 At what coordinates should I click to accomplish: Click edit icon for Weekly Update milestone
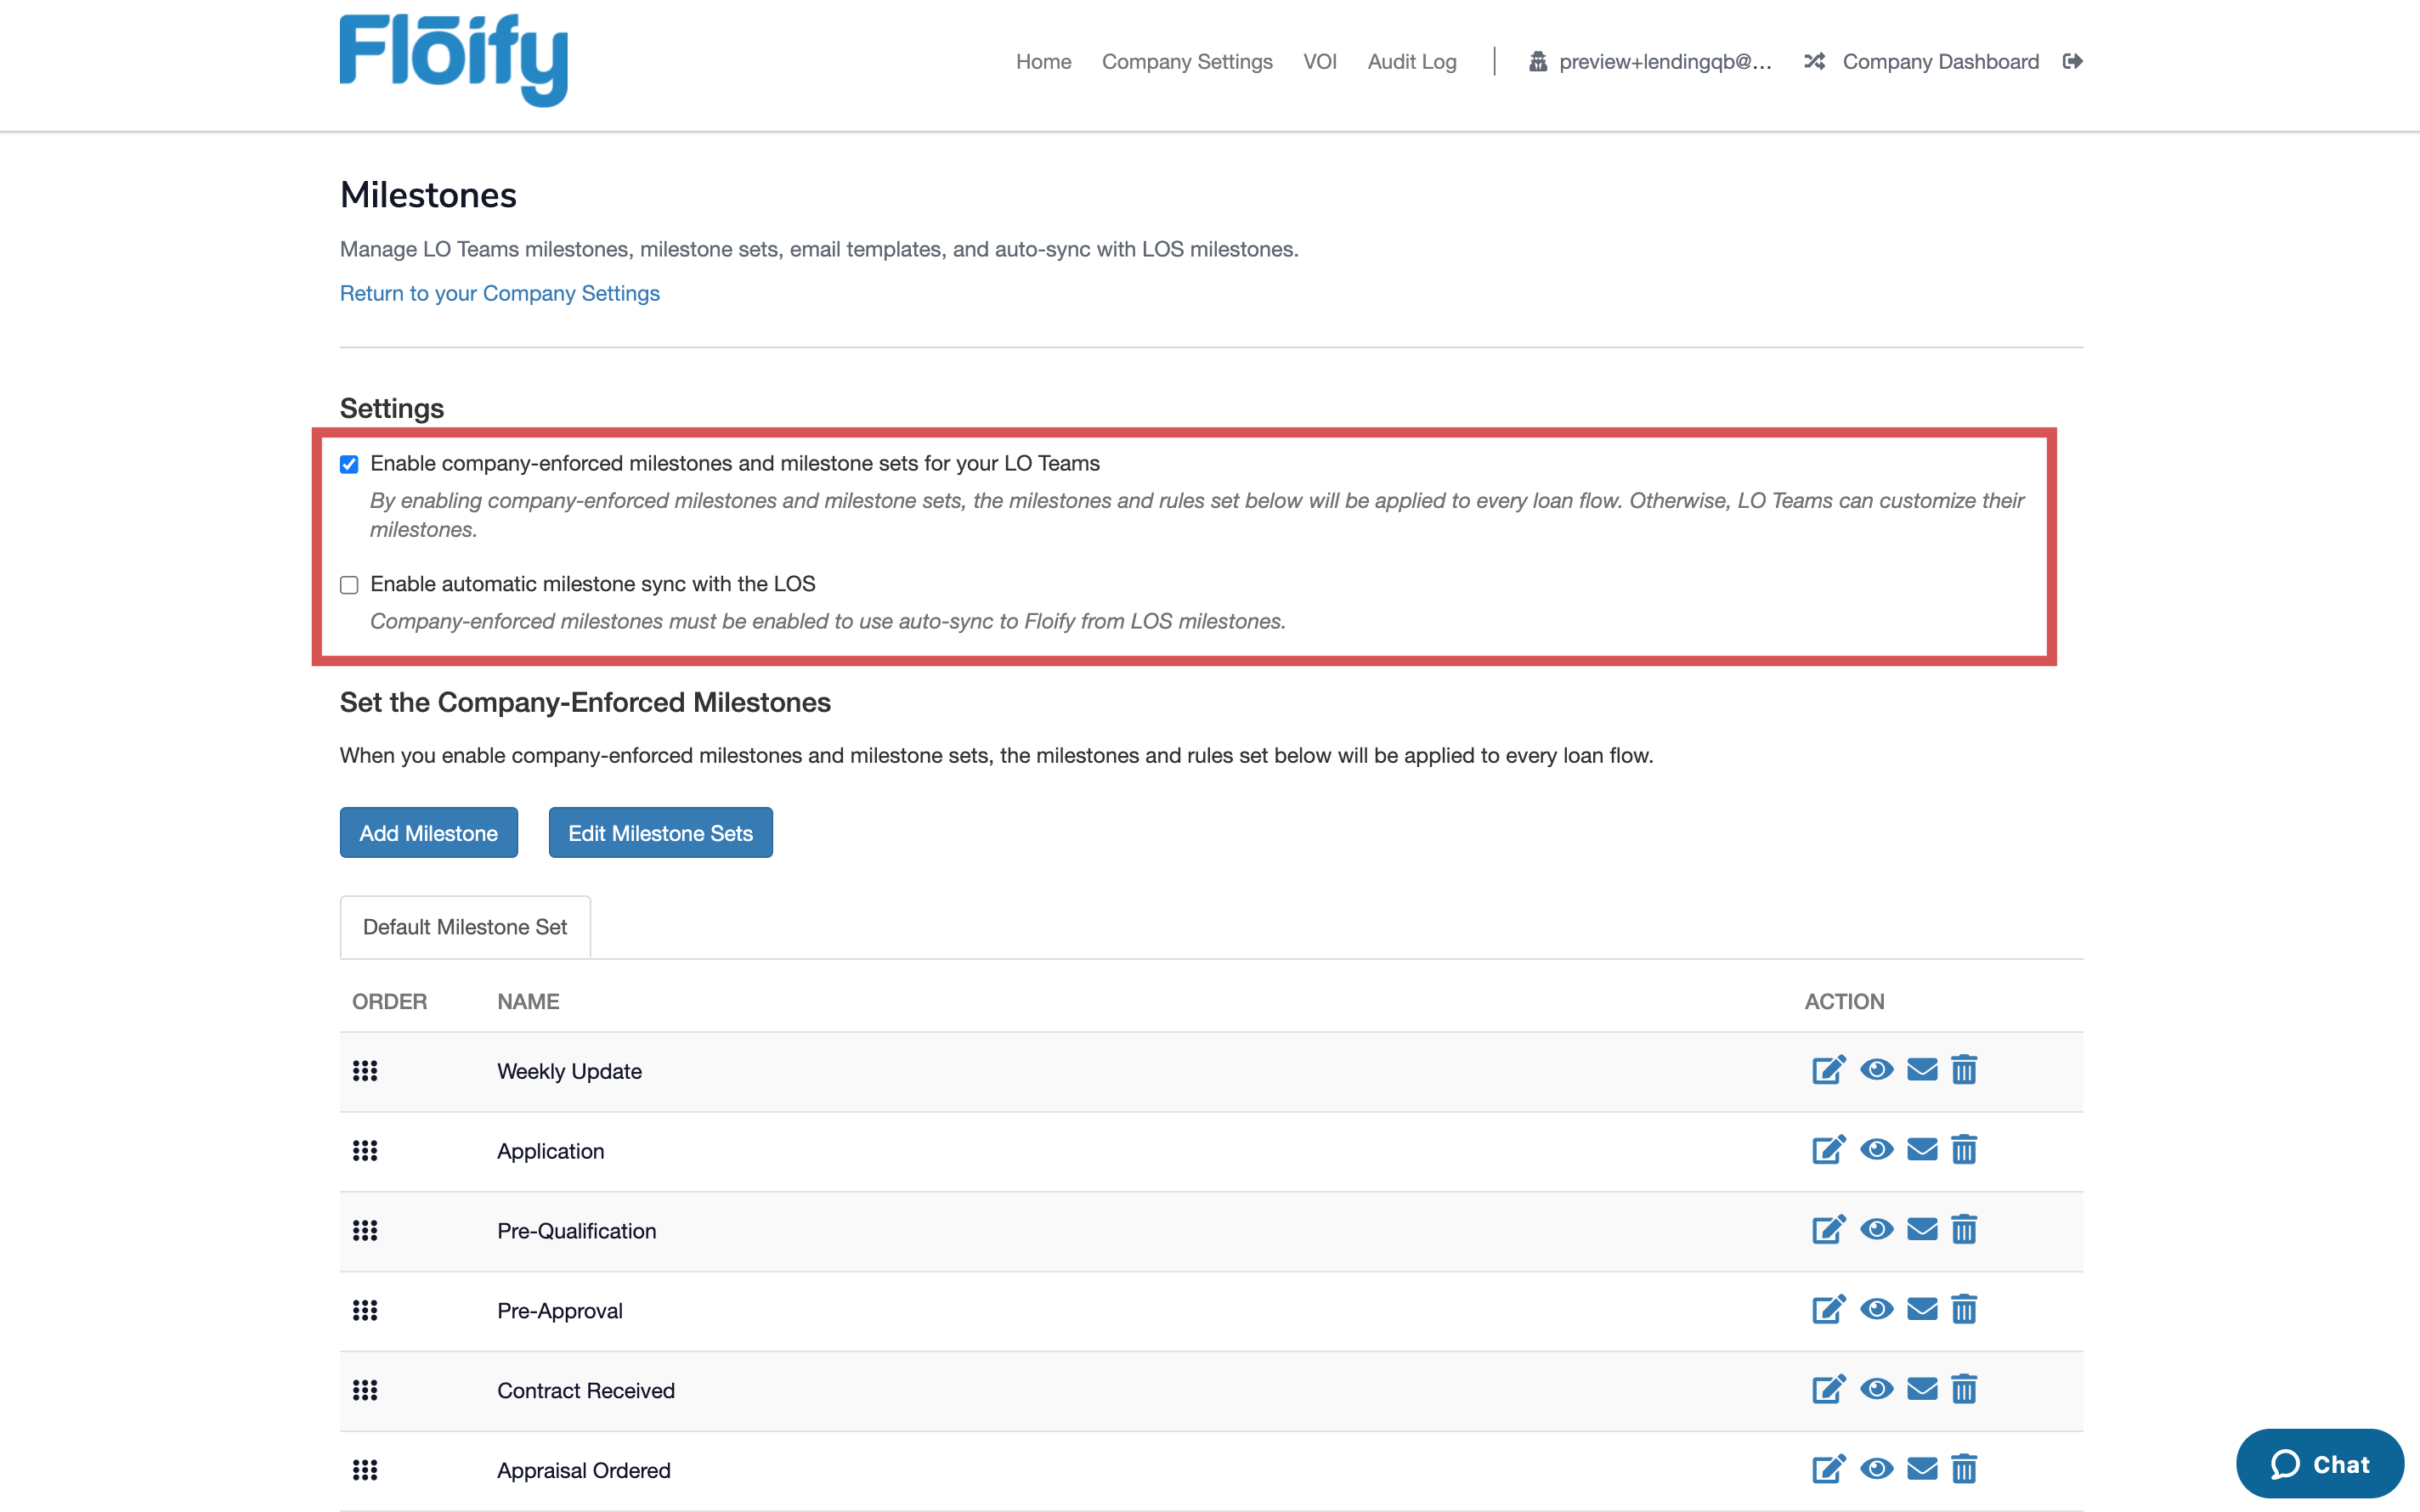coord(1828,1070)
